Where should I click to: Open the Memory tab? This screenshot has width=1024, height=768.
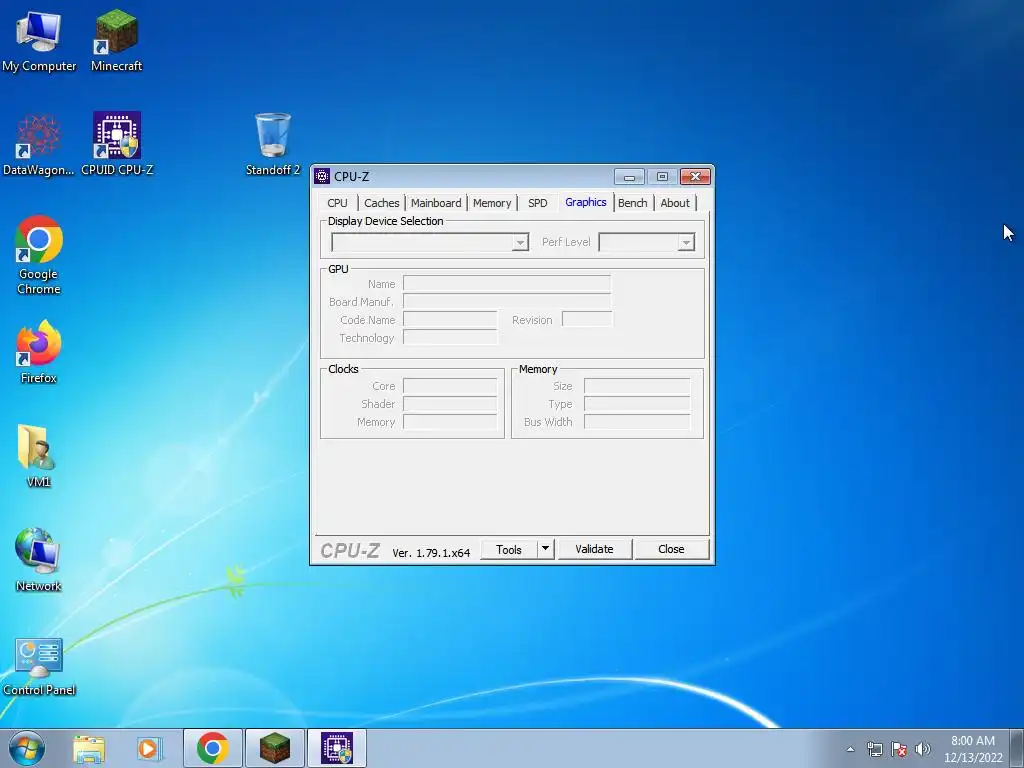click(x=492, y=203)
